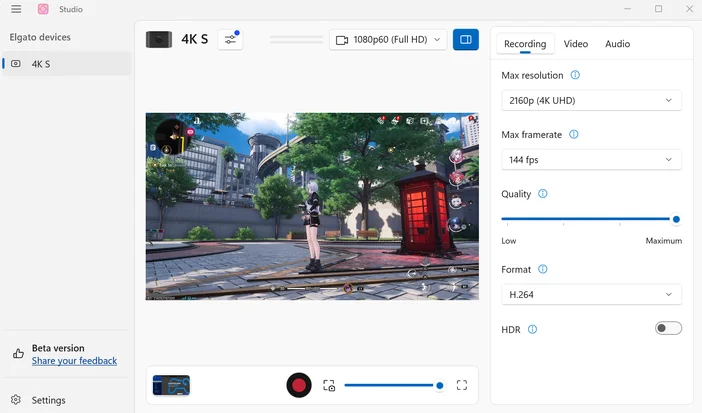Click the Share your feedback link
Viewport: 702px width, 413px height.
click(74, 361)
